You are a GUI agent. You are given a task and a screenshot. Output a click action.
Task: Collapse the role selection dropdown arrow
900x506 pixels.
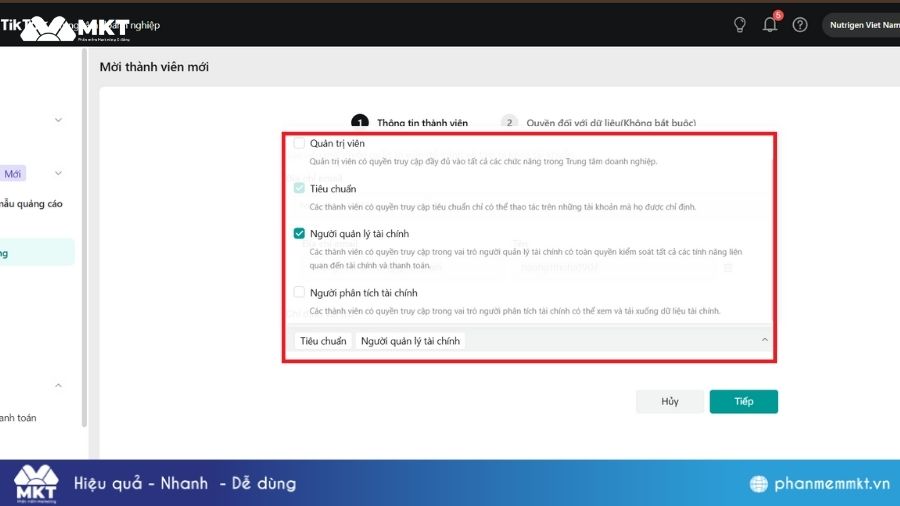pyautogui.click(x=765, y=341)
